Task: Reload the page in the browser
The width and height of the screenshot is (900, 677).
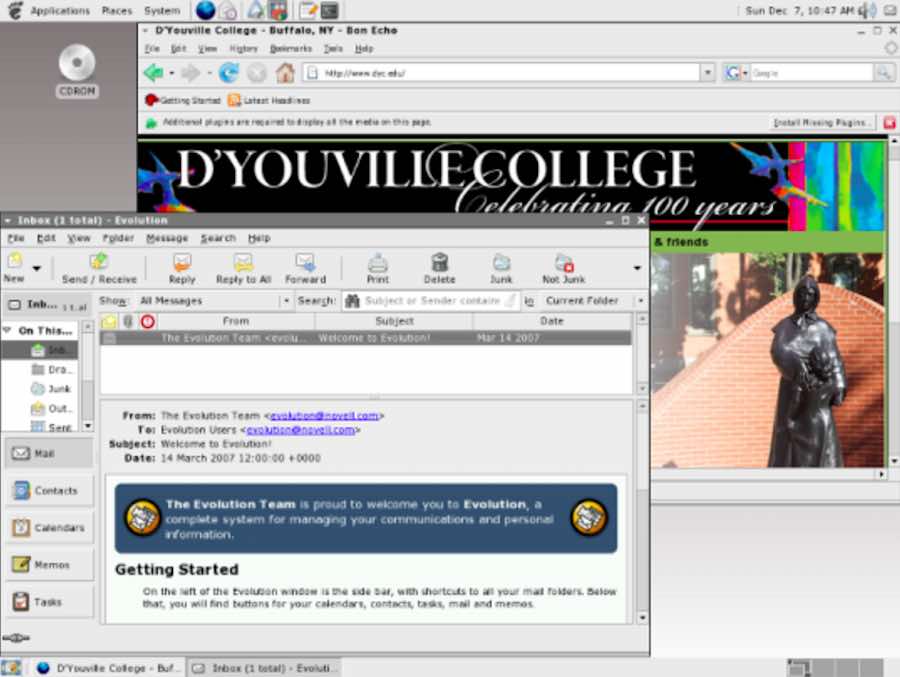Action: click(229, 73)
